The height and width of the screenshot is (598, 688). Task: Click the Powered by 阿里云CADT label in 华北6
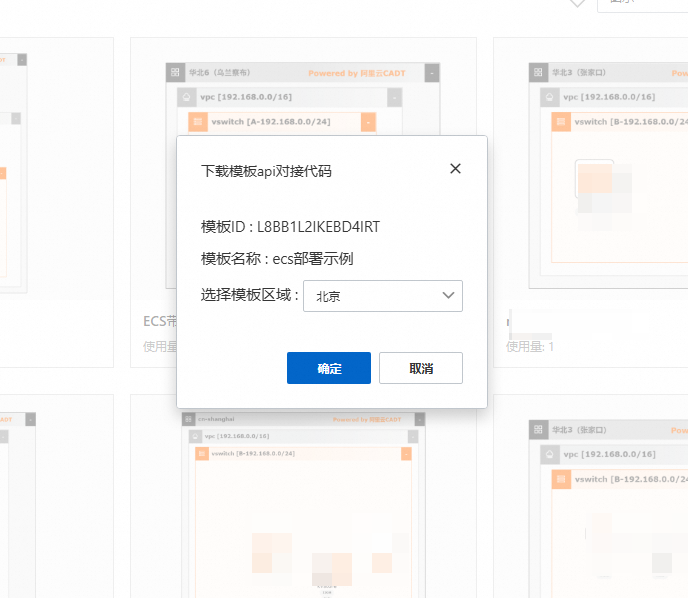(357, 73)
